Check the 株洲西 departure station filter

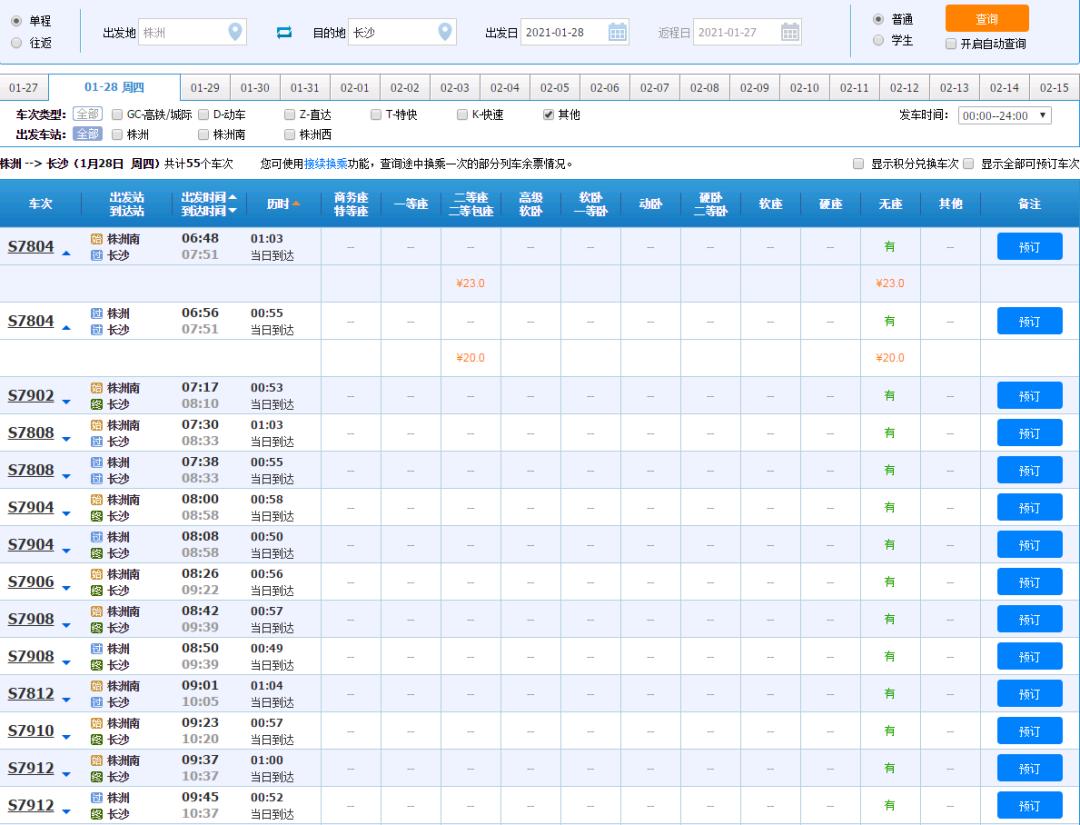pyautogui.click(x=289, y=134)
